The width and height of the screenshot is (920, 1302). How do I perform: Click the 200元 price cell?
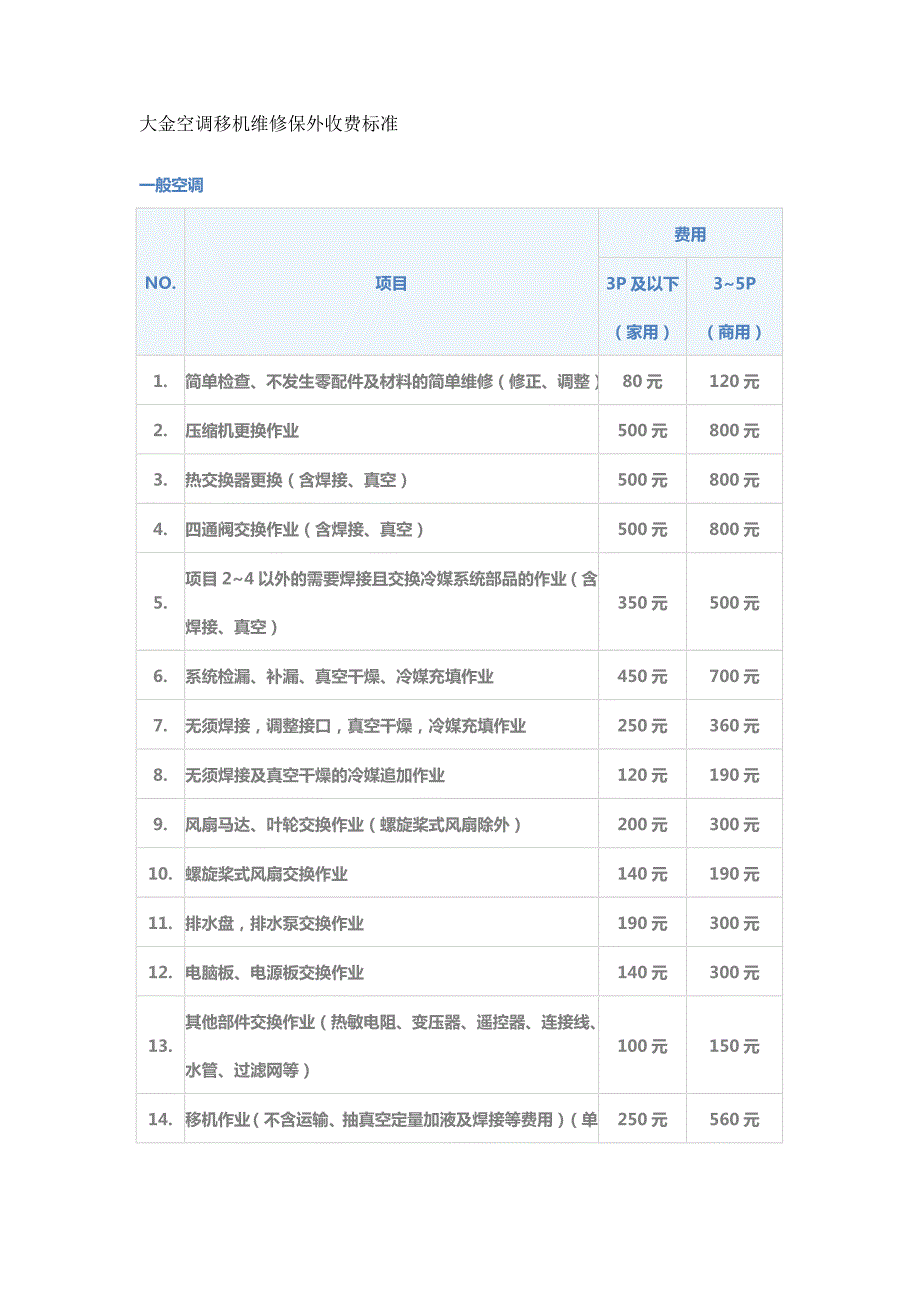642,825
